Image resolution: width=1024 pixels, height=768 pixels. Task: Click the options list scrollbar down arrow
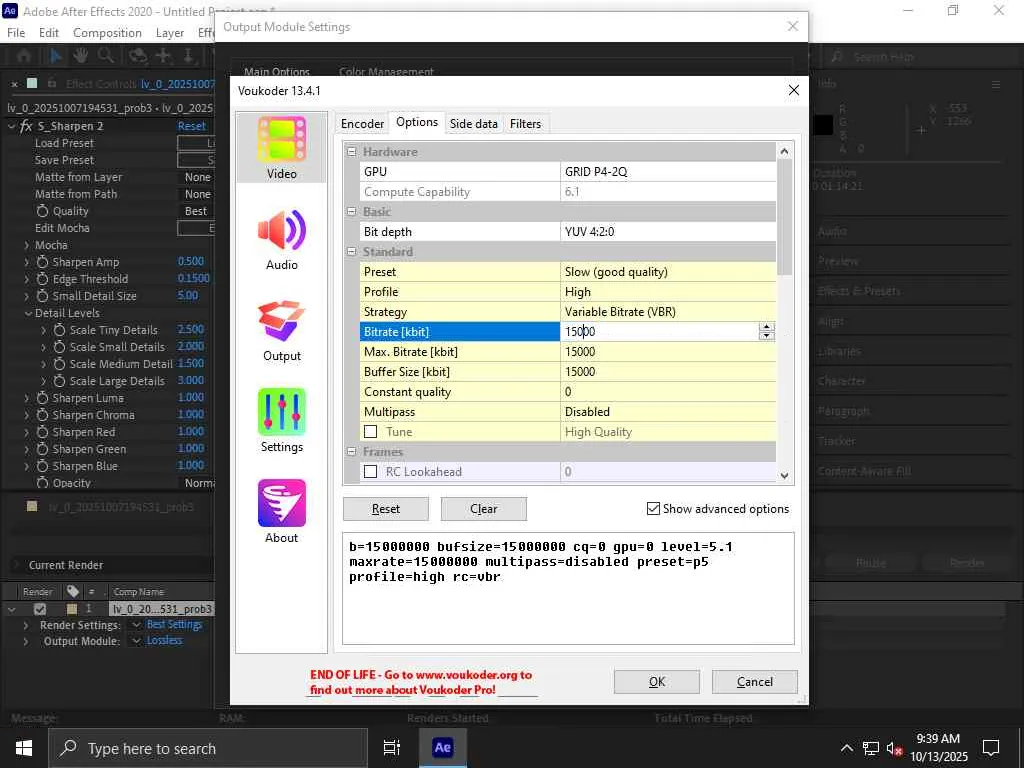(784, 475)
